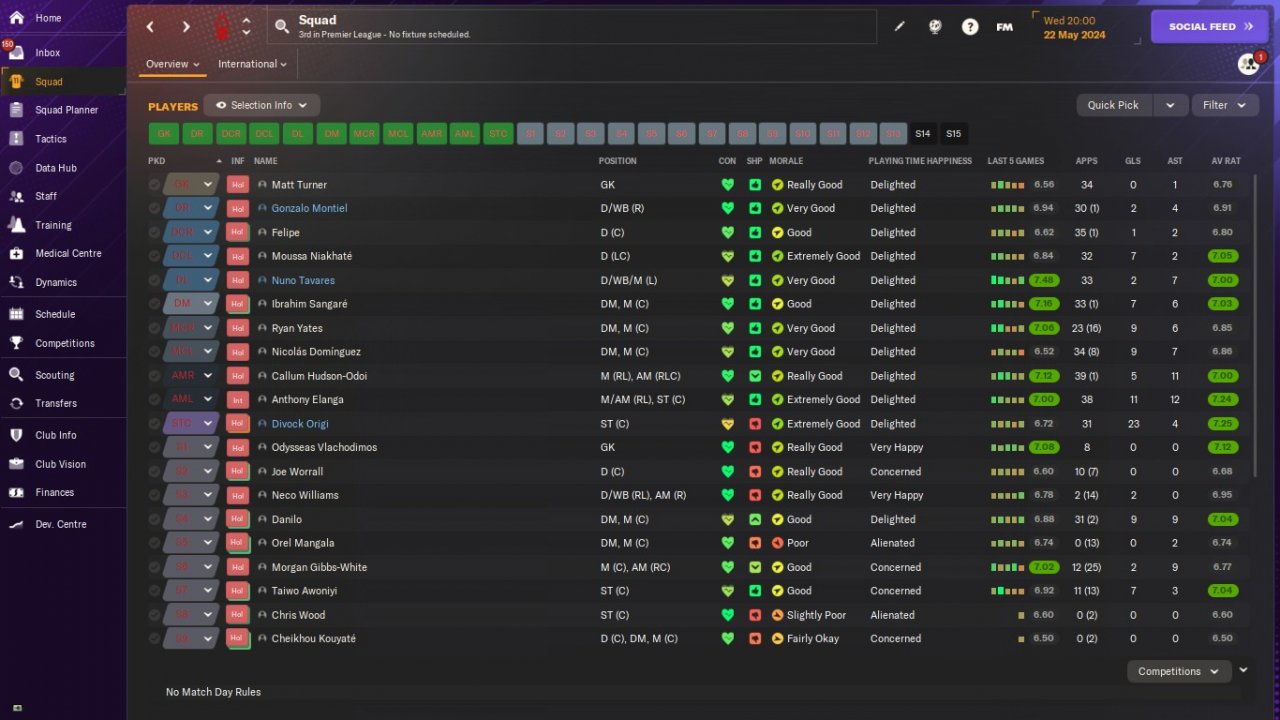This screenshot has width=1280, height=720.
Task: Open the Competitions dropdown at bottom
Action: coord(1179,672)
